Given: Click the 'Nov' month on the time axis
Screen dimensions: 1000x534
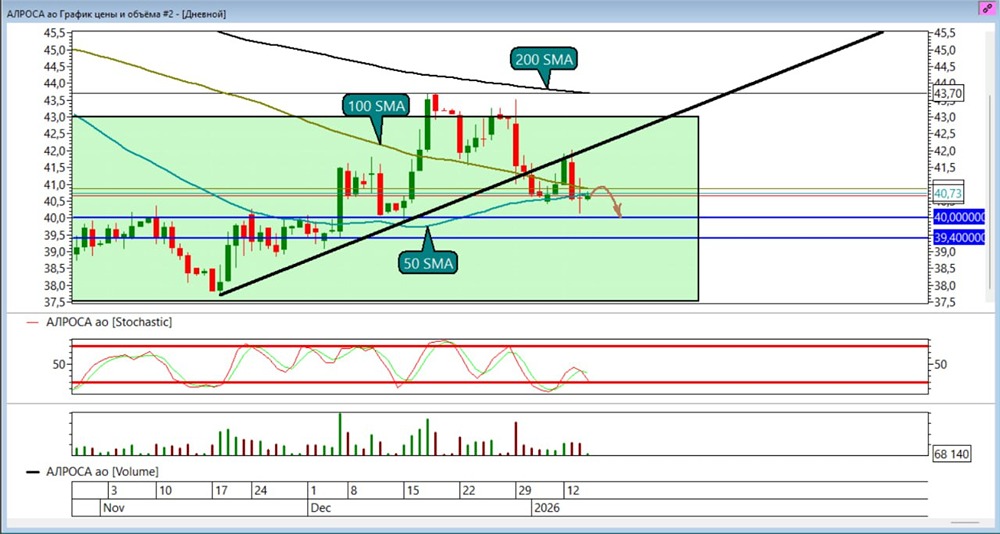Looking at the screenshot, I should pyautogui.click(x=114, y=508).
